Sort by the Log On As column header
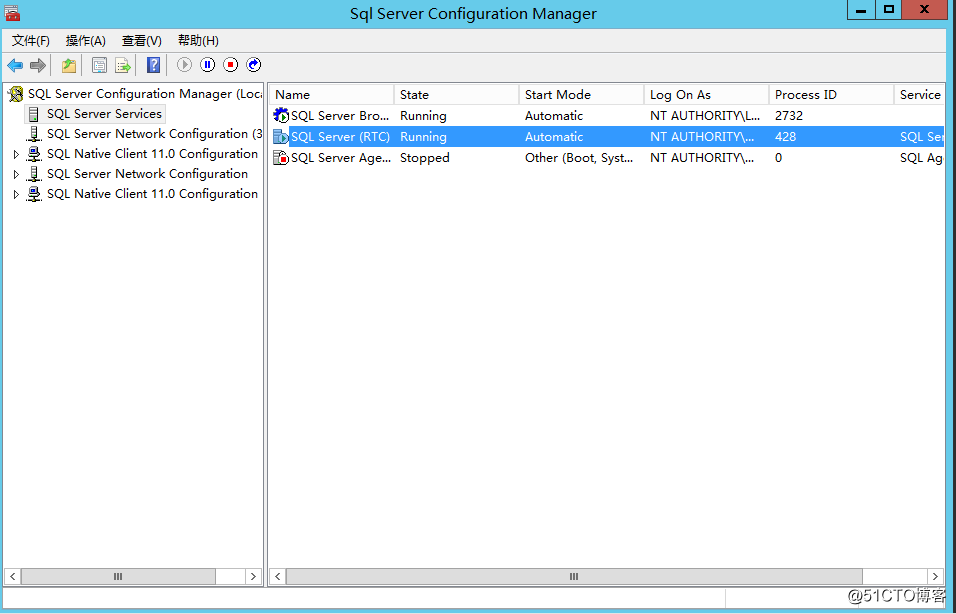Screen dimensions: 956x614 [707, 95]
